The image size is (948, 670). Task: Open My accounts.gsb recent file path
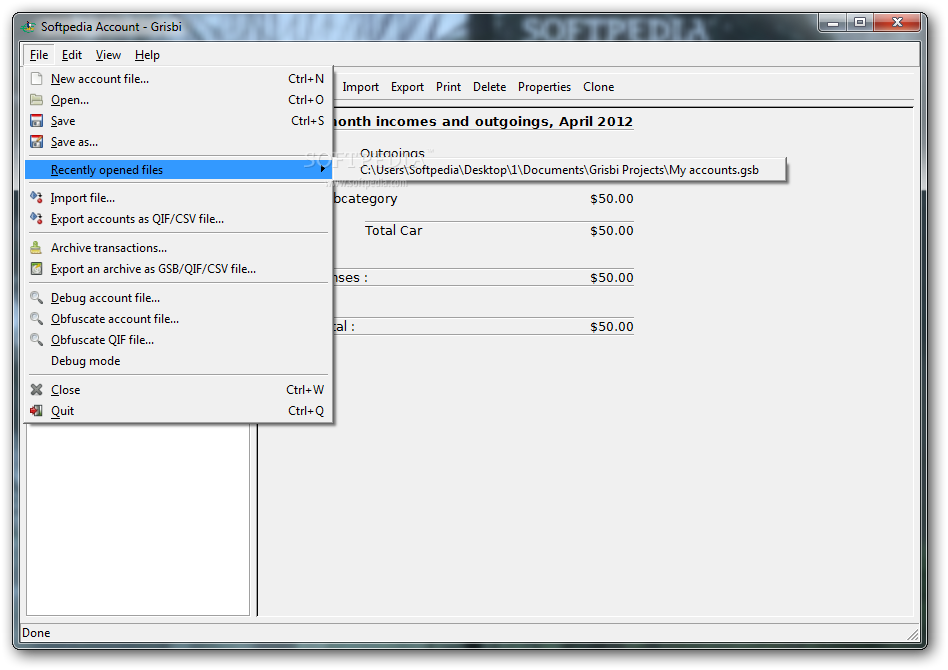click(559, 170)
